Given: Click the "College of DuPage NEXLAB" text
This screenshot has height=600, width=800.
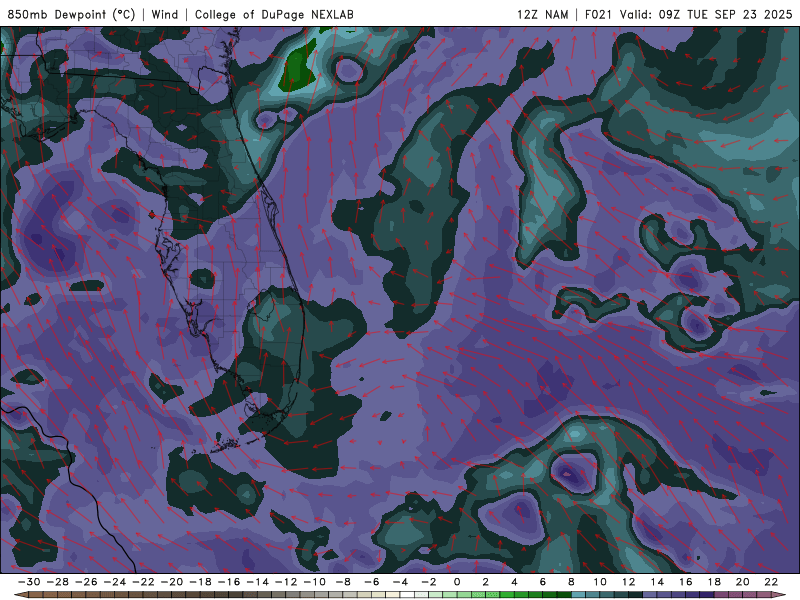Looking at the screenshot, I should point(274,14).
